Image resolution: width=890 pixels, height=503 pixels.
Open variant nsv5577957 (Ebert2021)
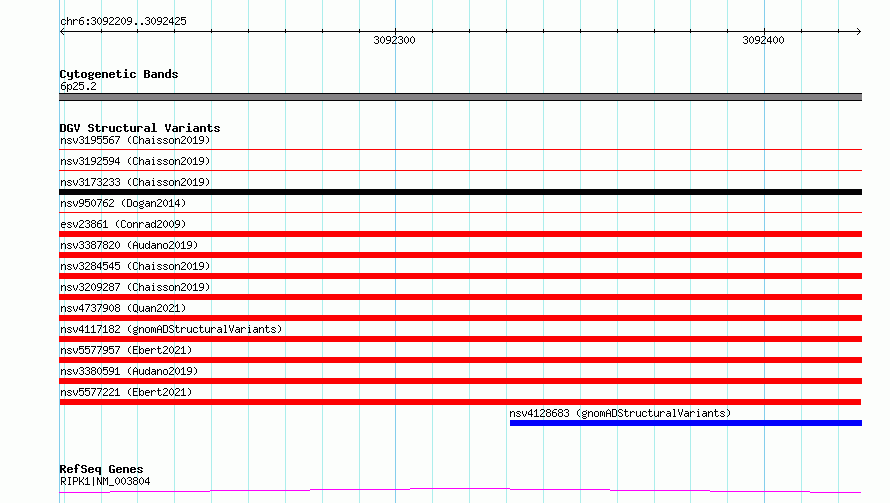pos(126,350)
